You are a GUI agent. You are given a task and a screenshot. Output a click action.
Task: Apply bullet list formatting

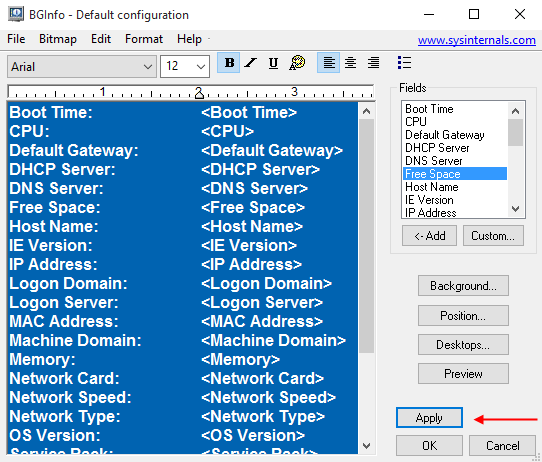tap(404, 63)
